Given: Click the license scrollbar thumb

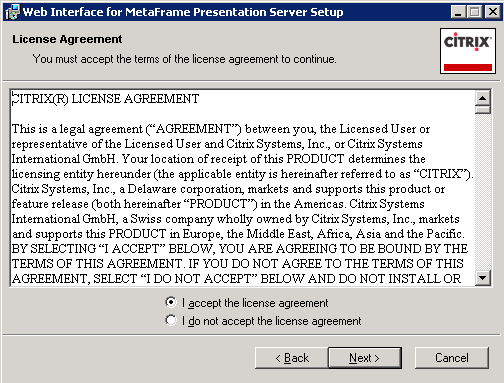Looking at the screenshot, I should coord(483,110).
